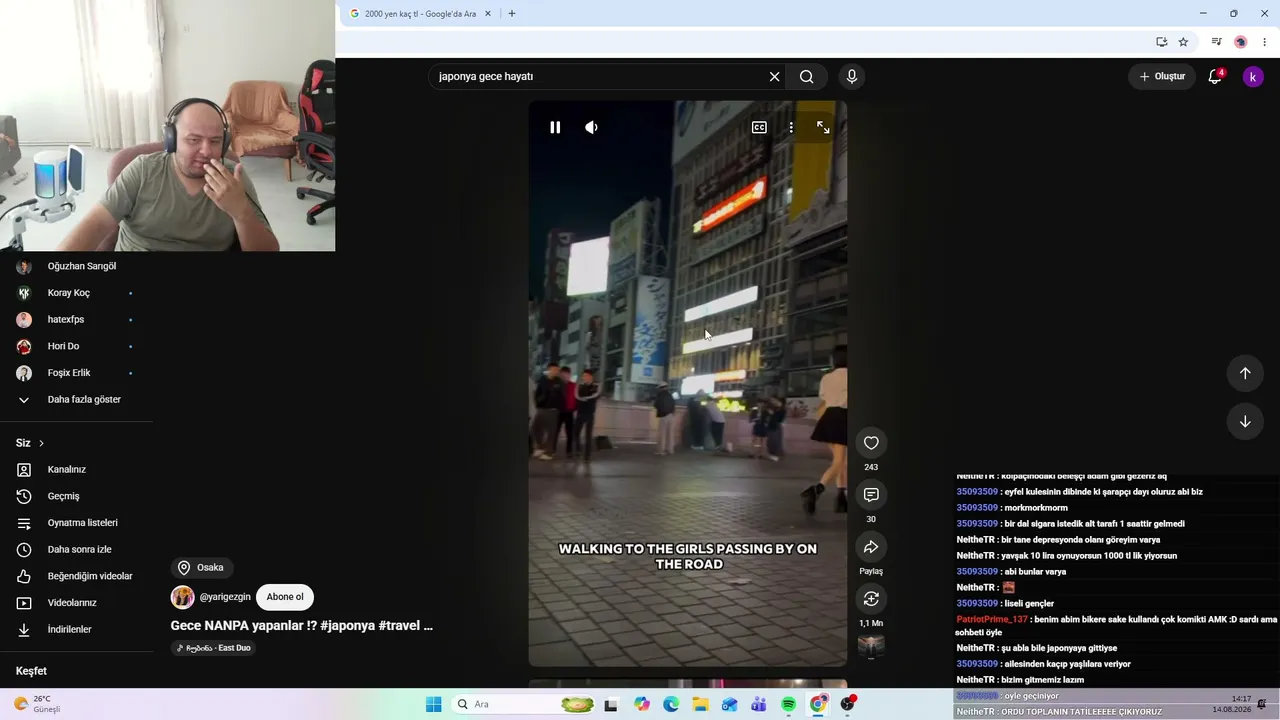
Task: Open the 'Siz' section chevron
Action: pos(41,443)
